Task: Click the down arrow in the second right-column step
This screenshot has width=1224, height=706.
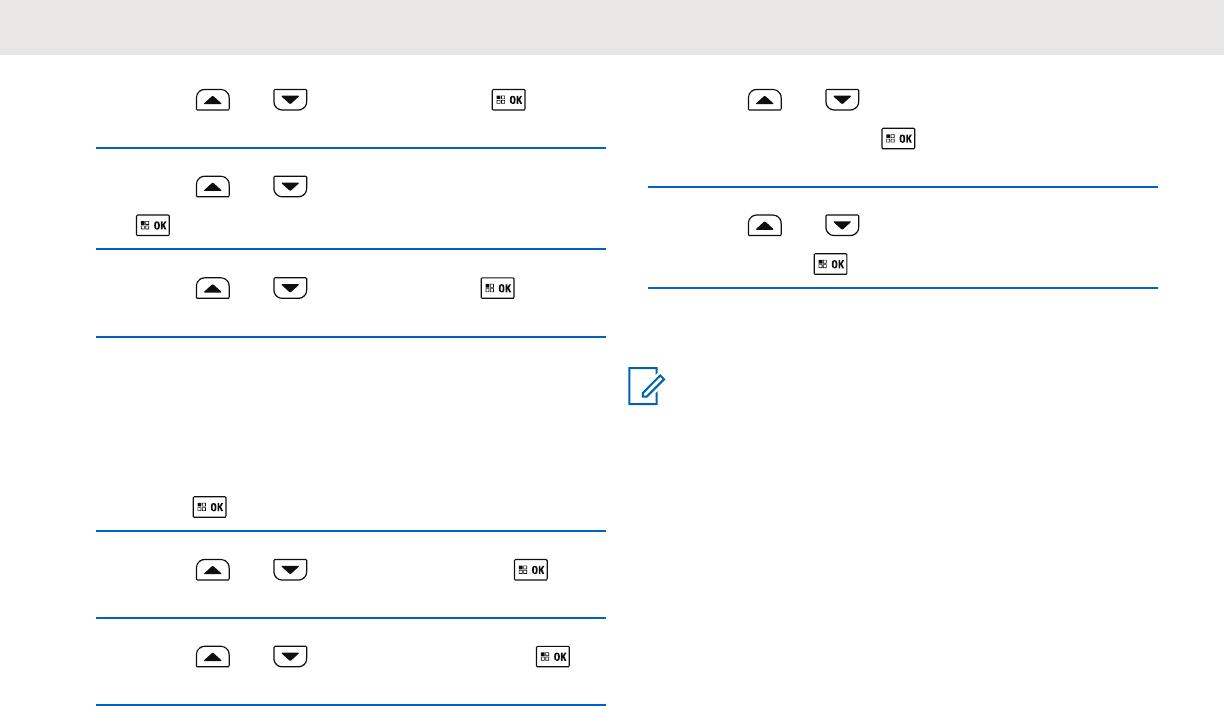Action: (843, 227)
